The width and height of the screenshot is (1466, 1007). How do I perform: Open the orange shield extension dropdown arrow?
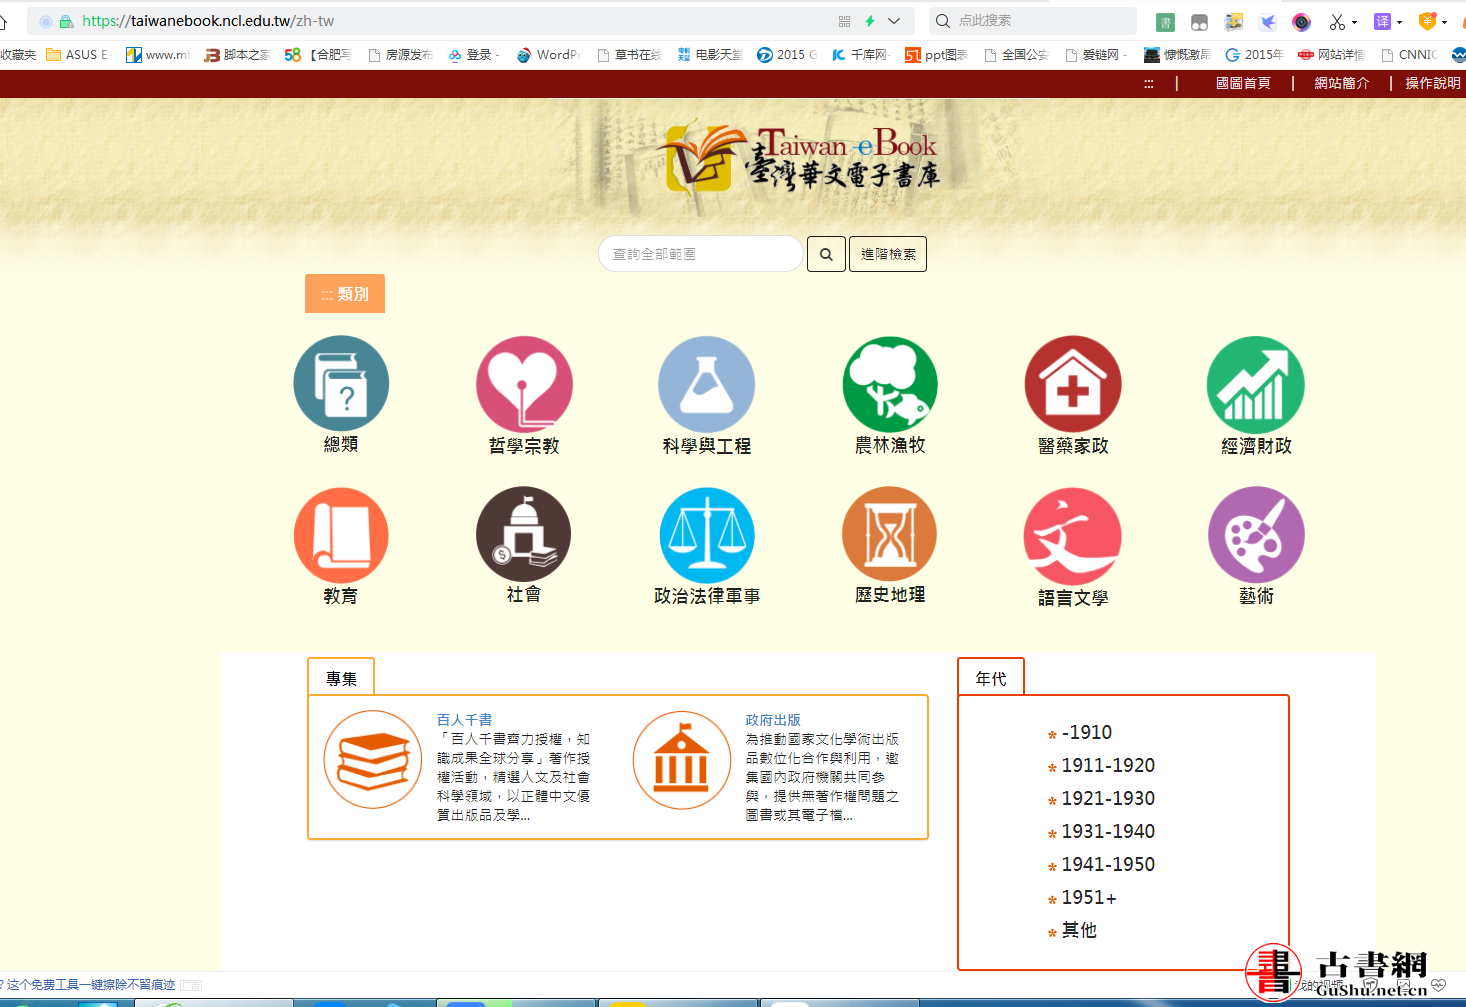pyautogui.click(x=1444, y=22)
